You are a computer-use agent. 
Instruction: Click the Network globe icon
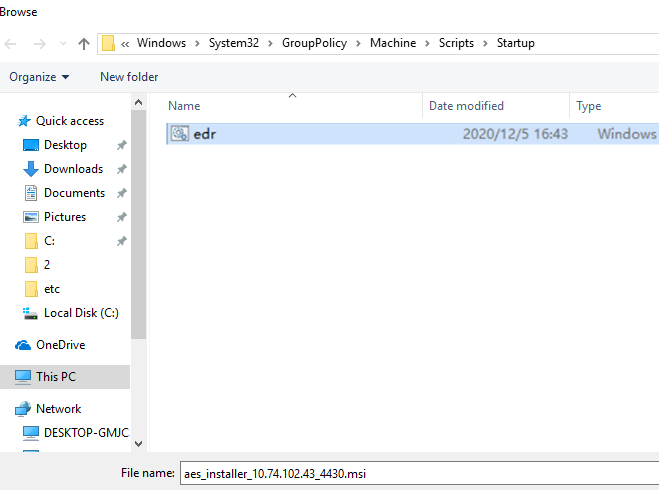[x=23, y=409]
